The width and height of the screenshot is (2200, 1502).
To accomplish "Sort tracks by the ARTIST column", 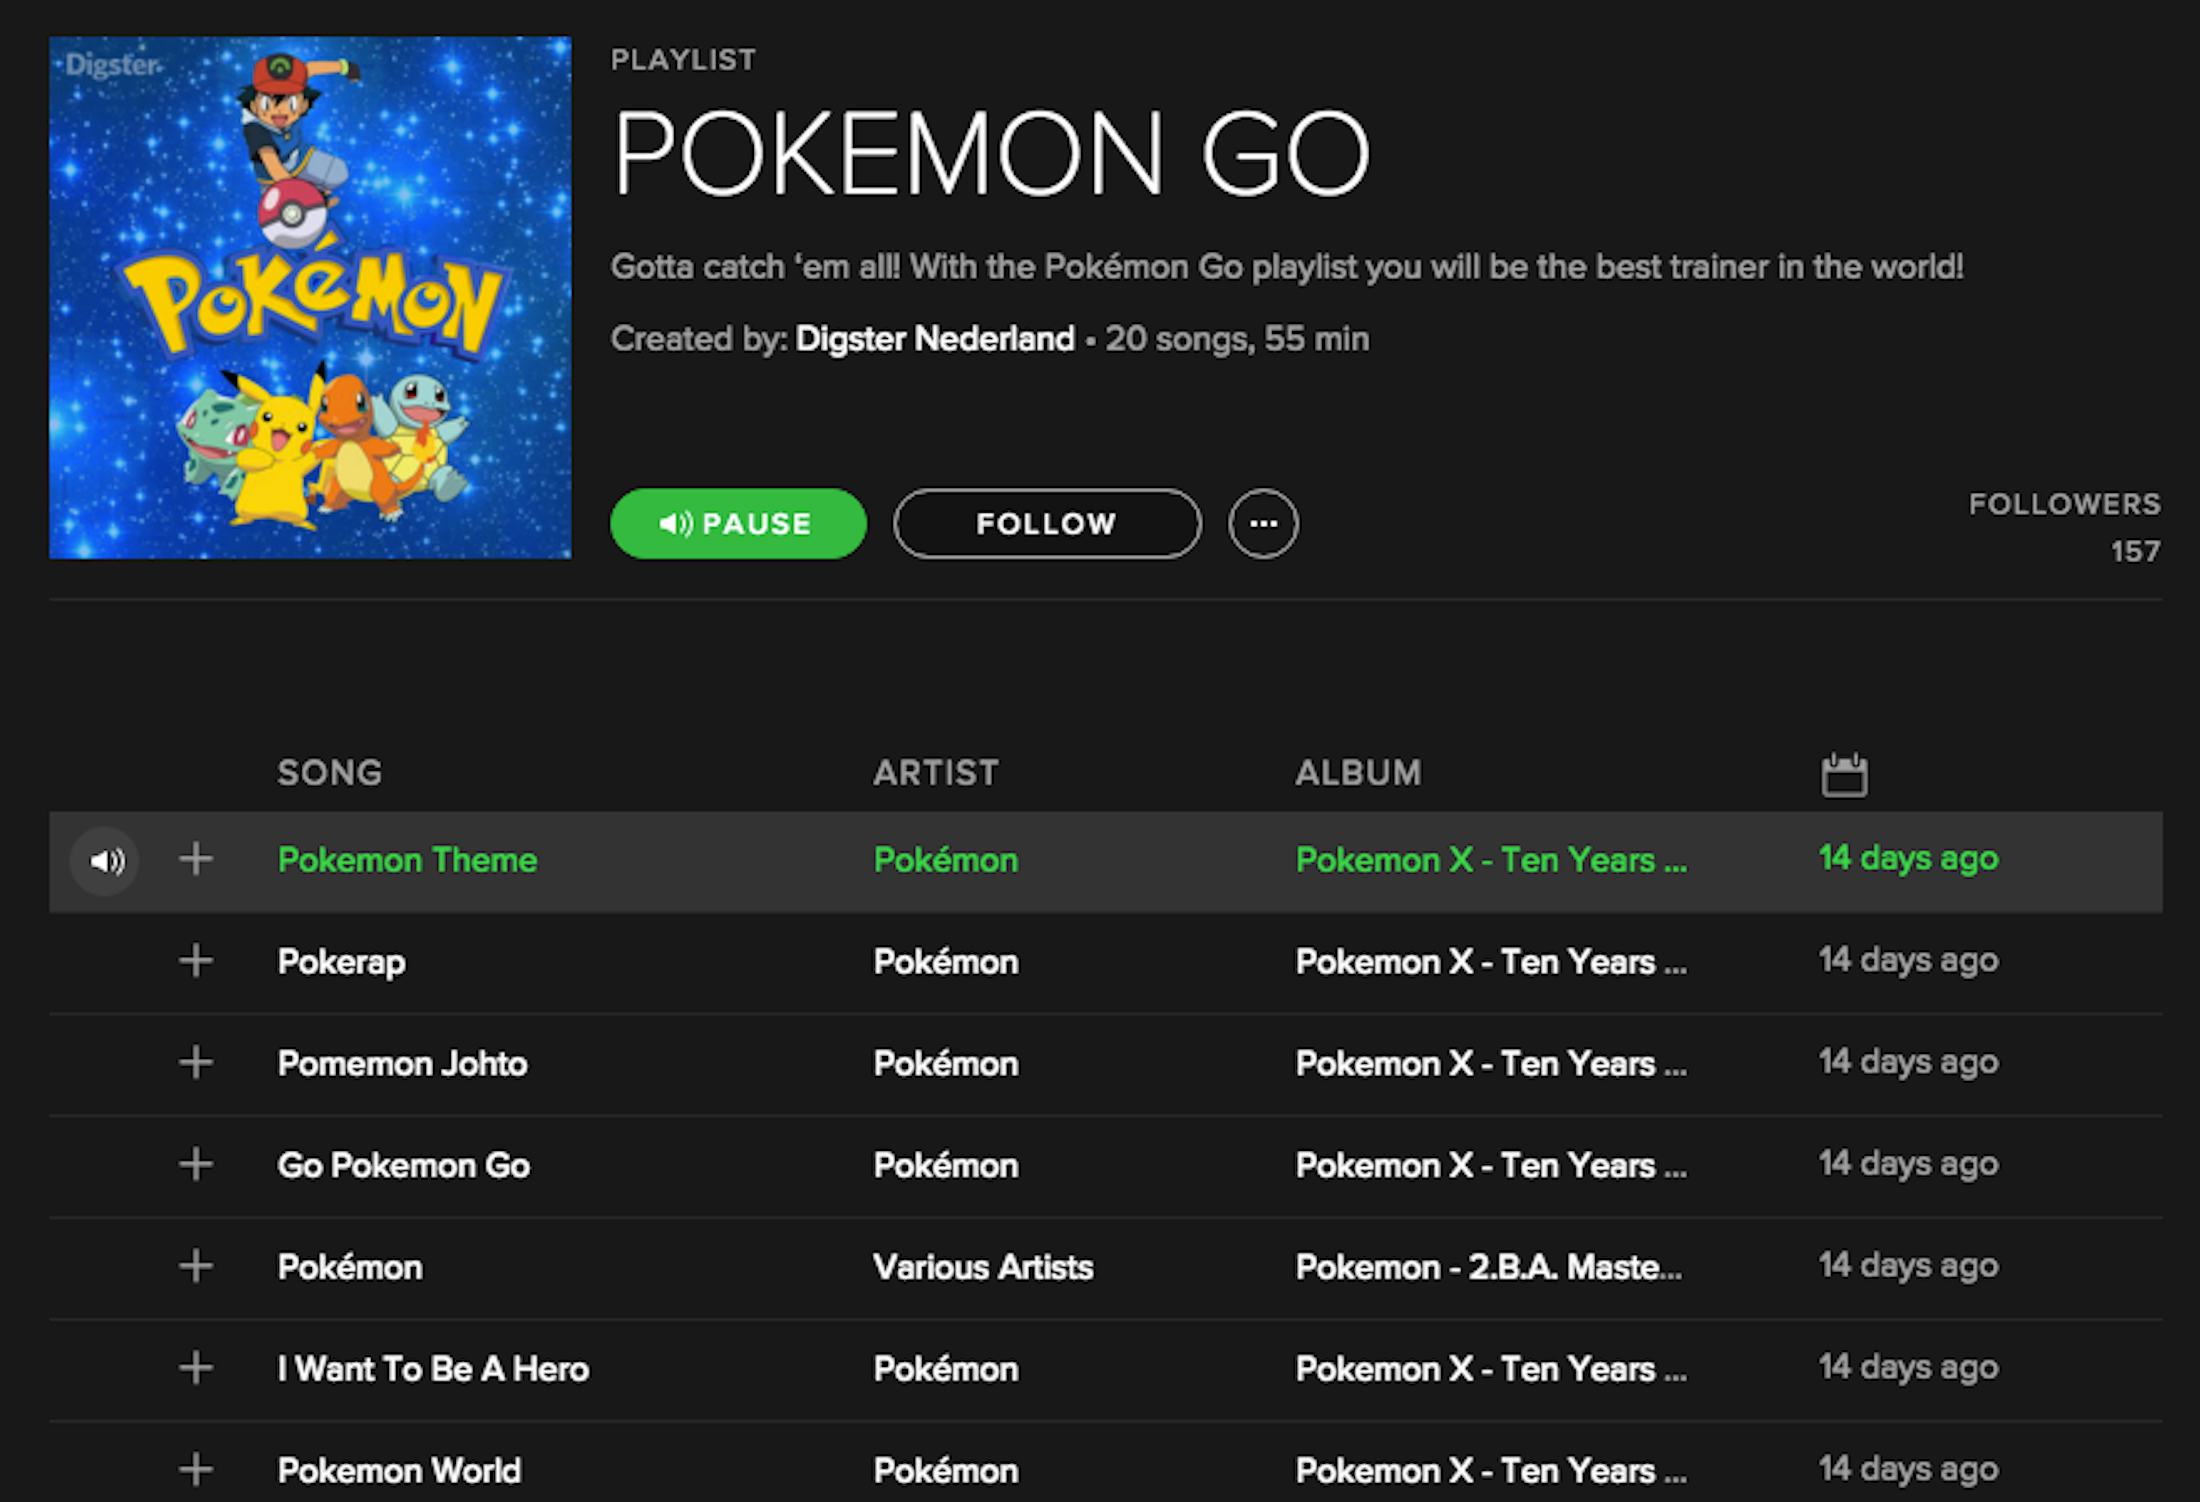I will click(x=936, y=772).
